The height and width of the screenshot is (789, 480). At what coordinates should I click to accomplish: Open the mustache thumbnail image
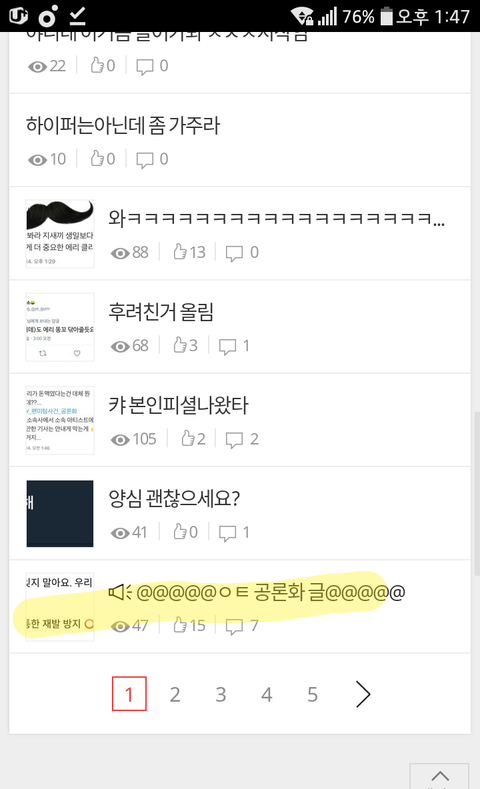[60, 233]
